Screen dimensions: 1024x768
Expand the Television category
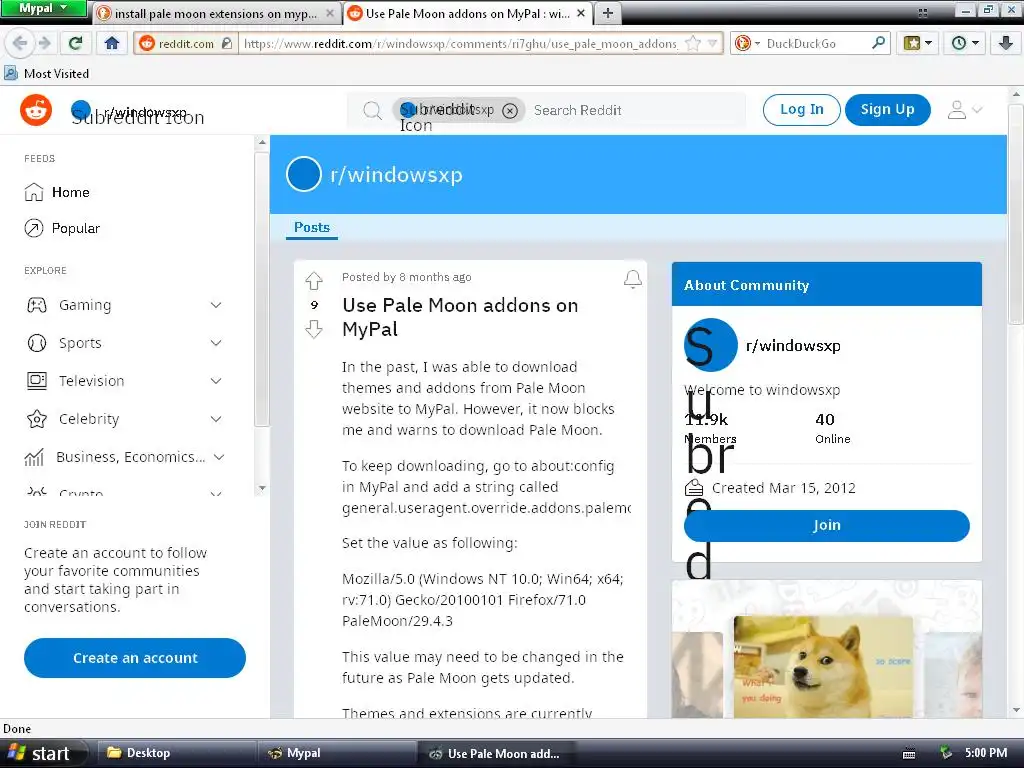click(x=216, y=381)
